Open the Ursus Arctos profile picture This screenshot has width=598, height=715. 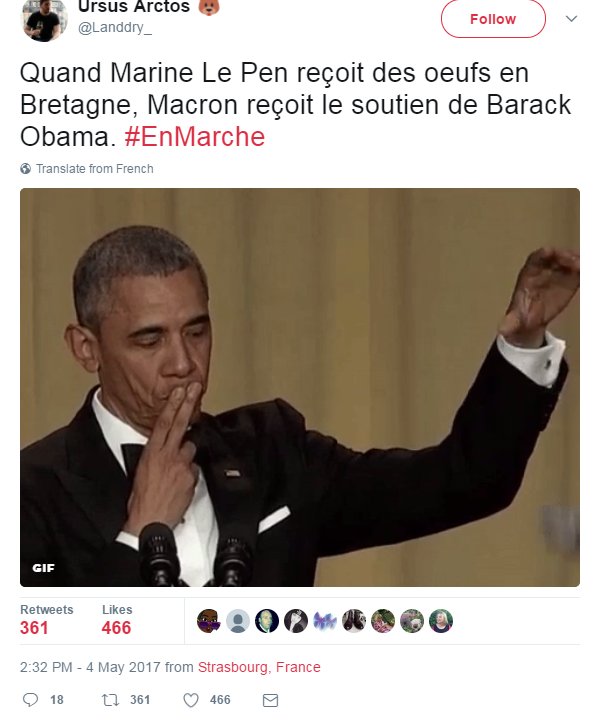(x=44, y=19)
